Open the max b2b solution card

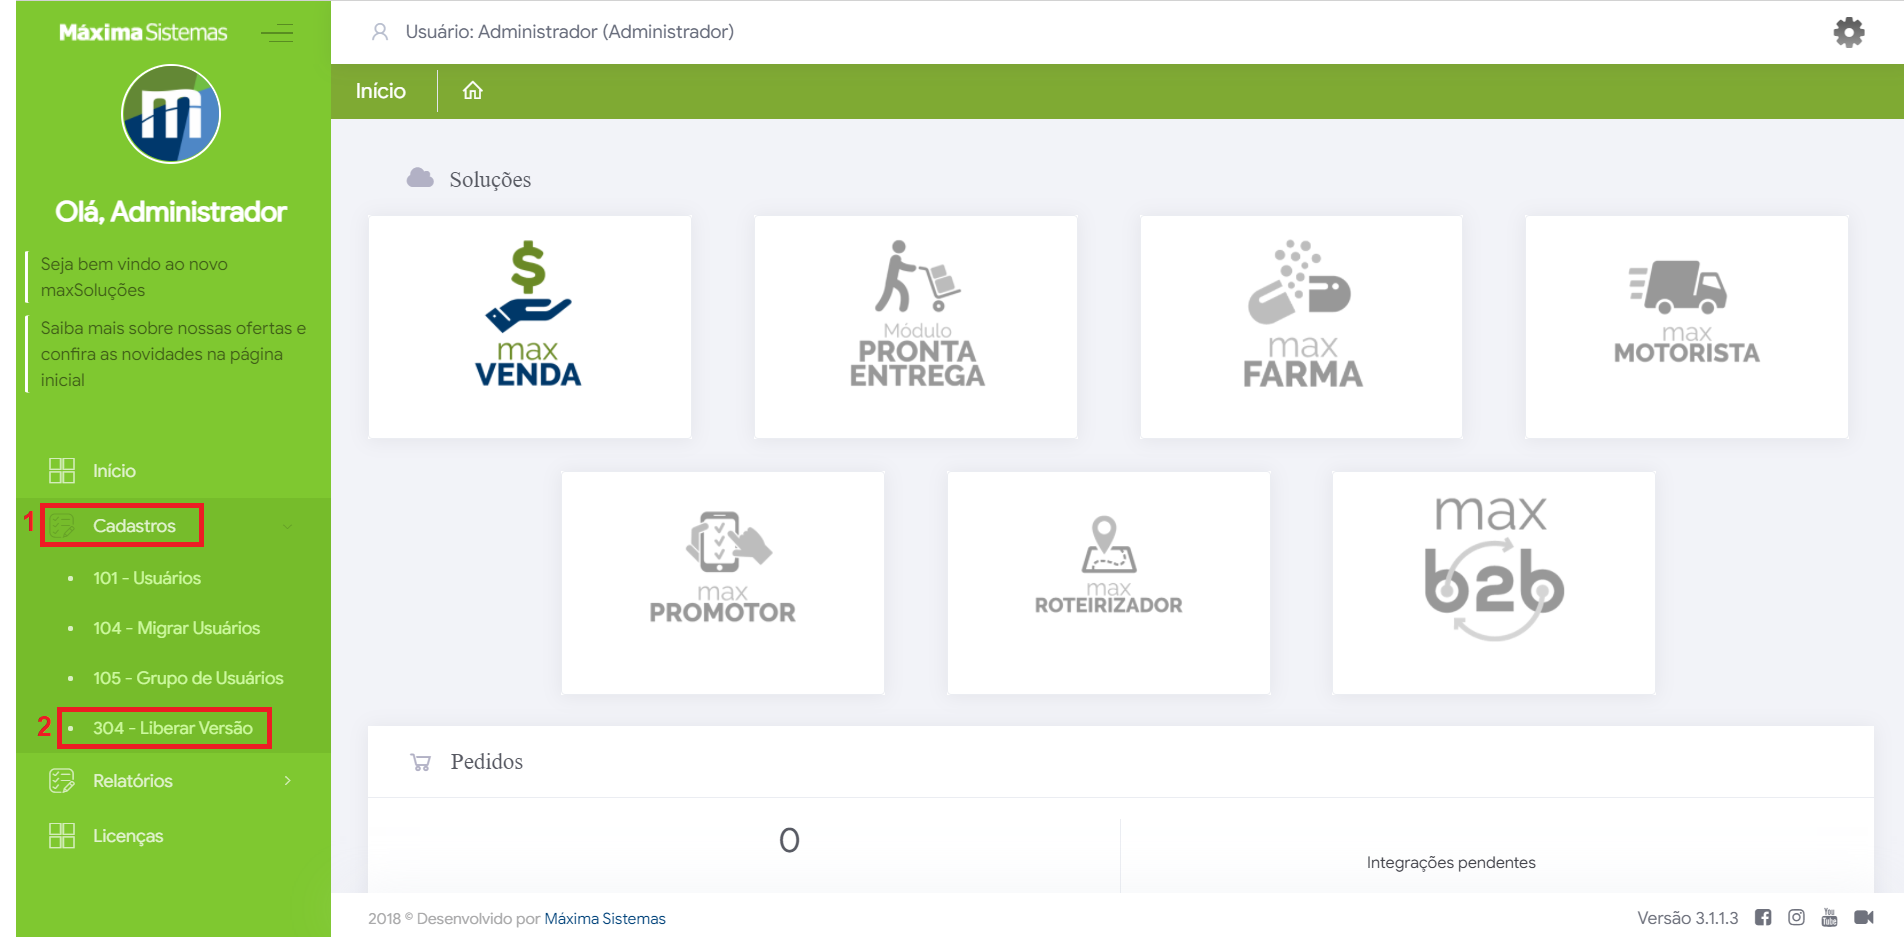(1493, 583)
